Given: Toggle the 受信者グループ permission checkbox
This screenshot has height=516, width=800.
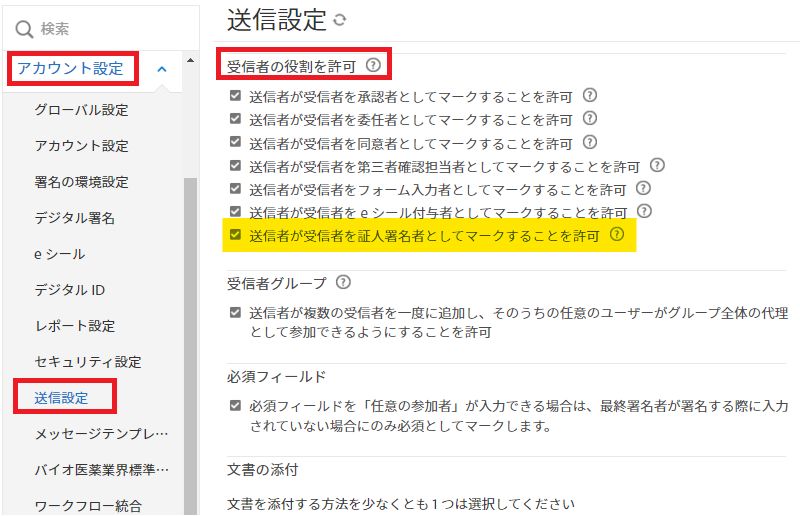Looking at the screenshot, I should 235,312.
